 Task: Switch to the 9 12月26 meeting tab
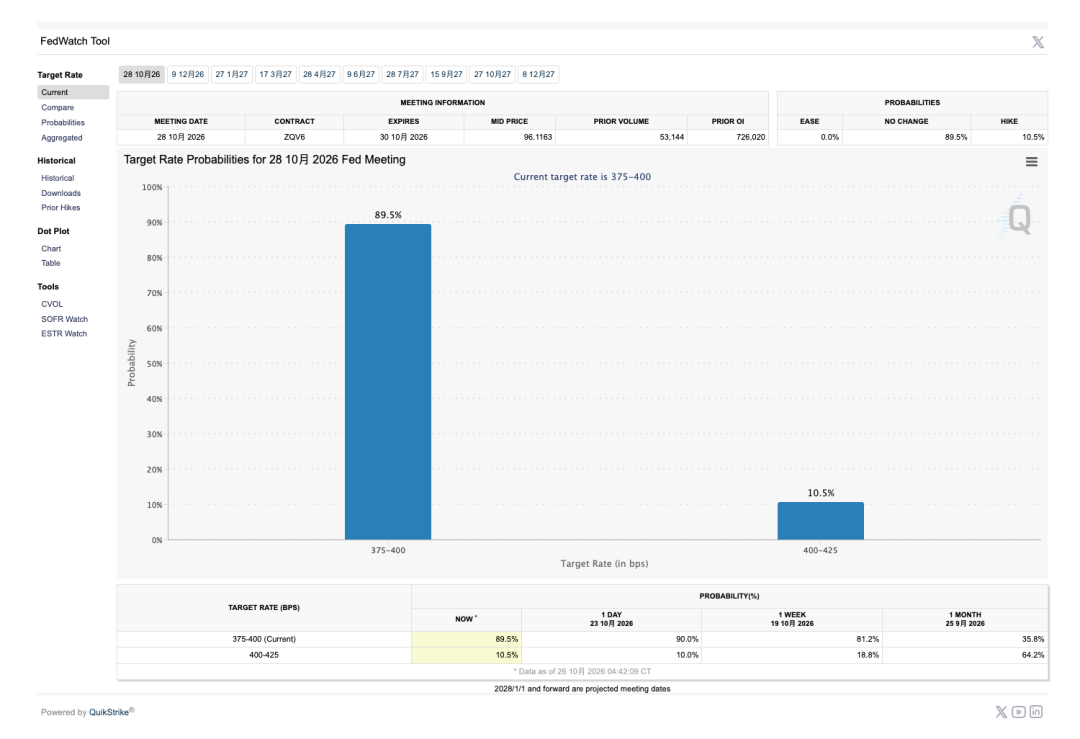[x=188, y=74]
